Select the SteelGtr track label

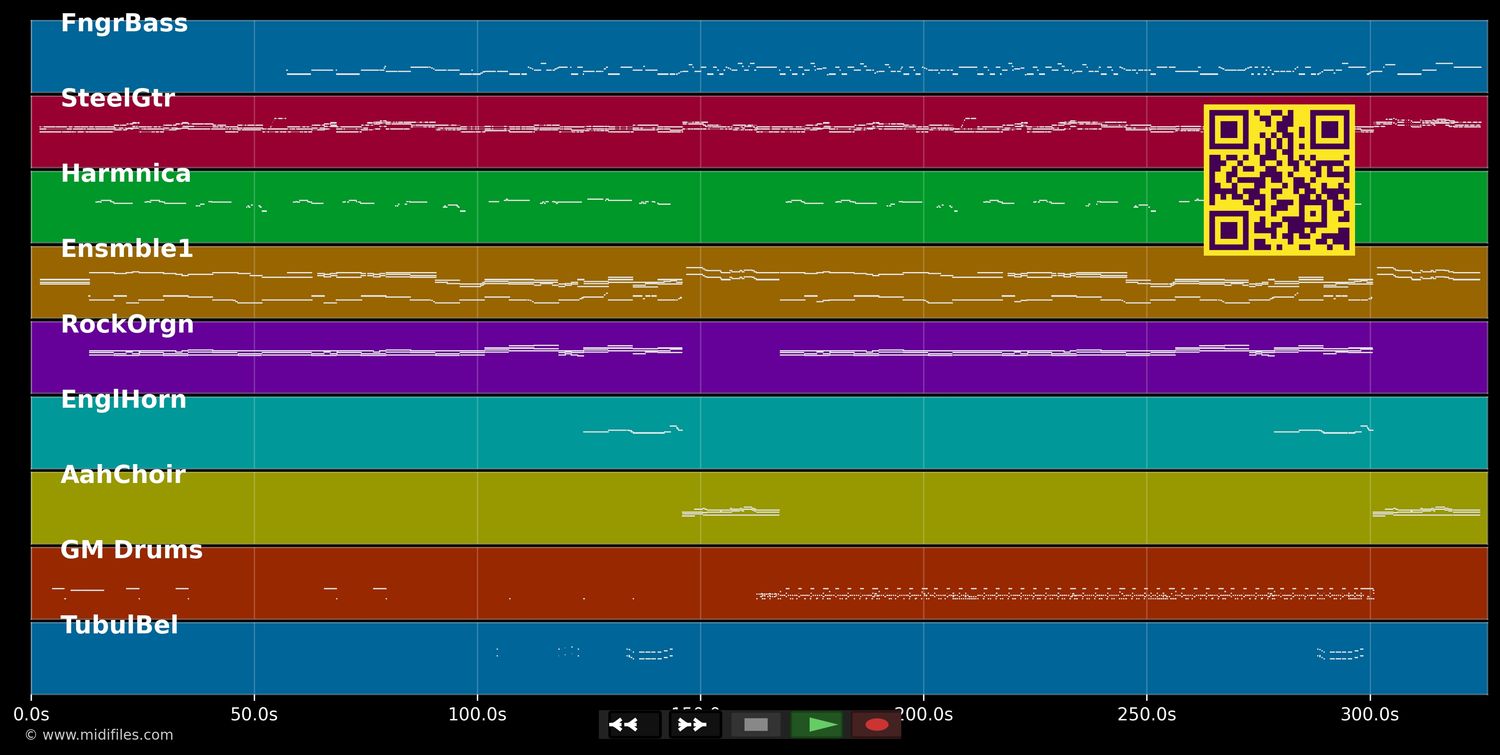(x=117, y=99)
